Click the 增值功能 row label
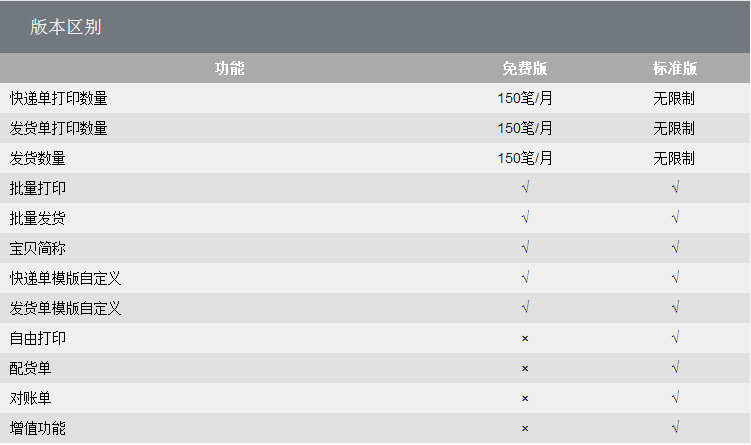This screenshot has width=751, height=445. click(x=38, y=428)
